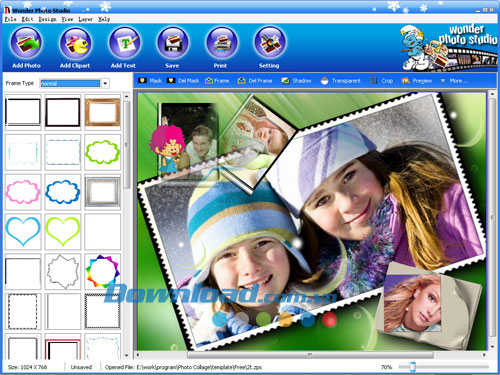Apply Mask from the edit toolbar
This screenshot has height=375, width=500.
(150, 81)
